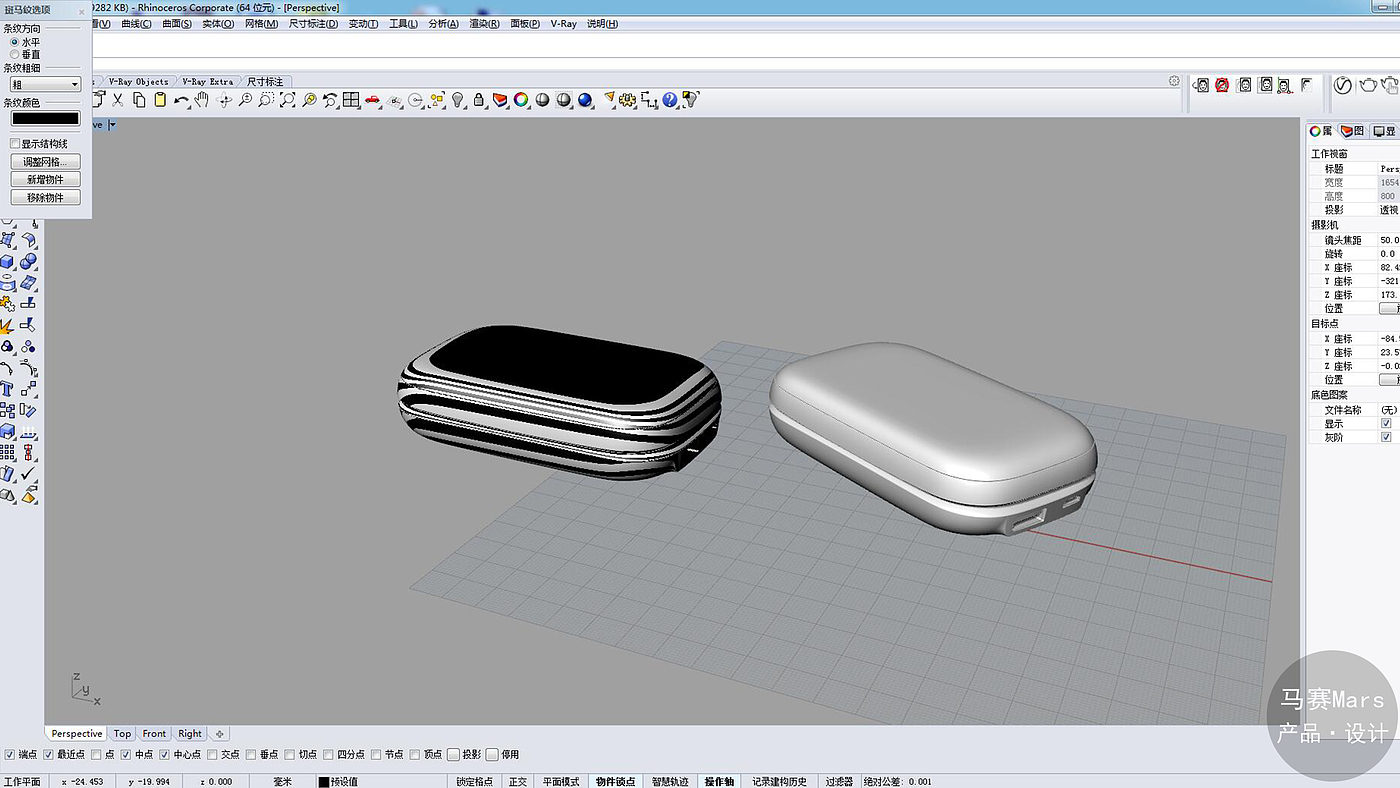Click the light bulb Hide objects icon
Viewport: 1400px width, 788px height.
coord(458,100)
